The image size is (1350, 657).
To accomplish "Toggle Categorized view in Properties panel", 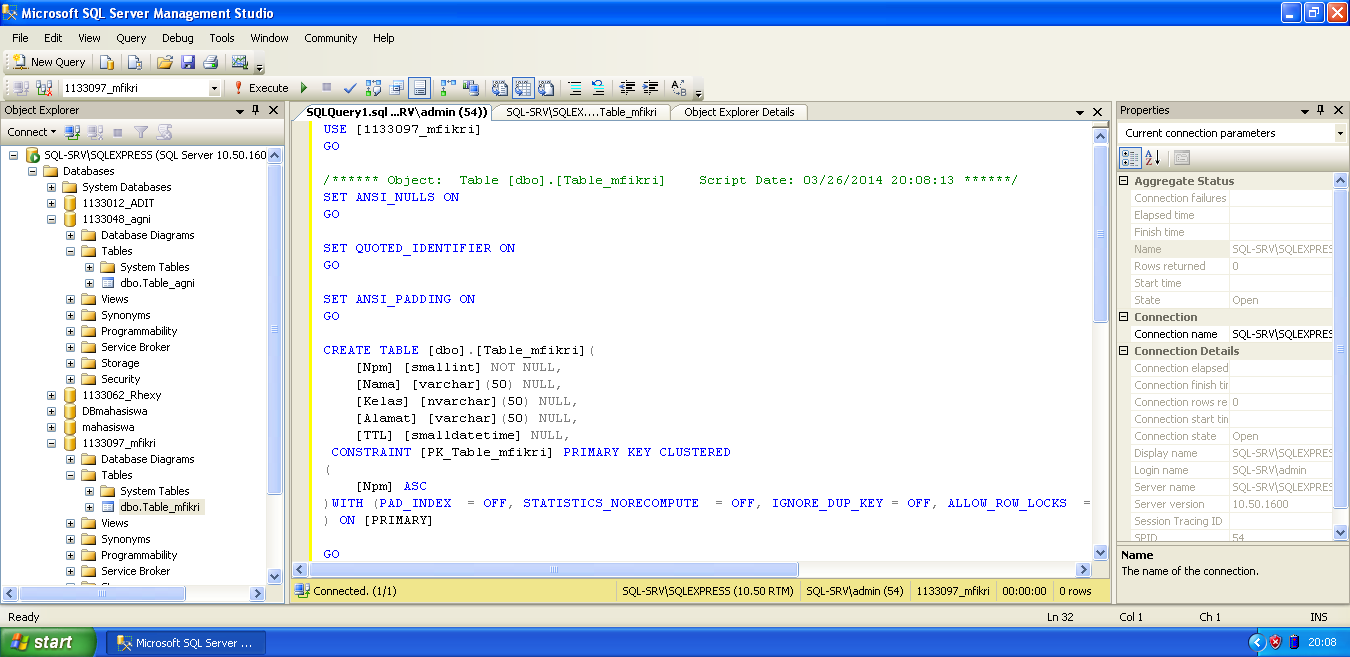I will point(1130,158).
